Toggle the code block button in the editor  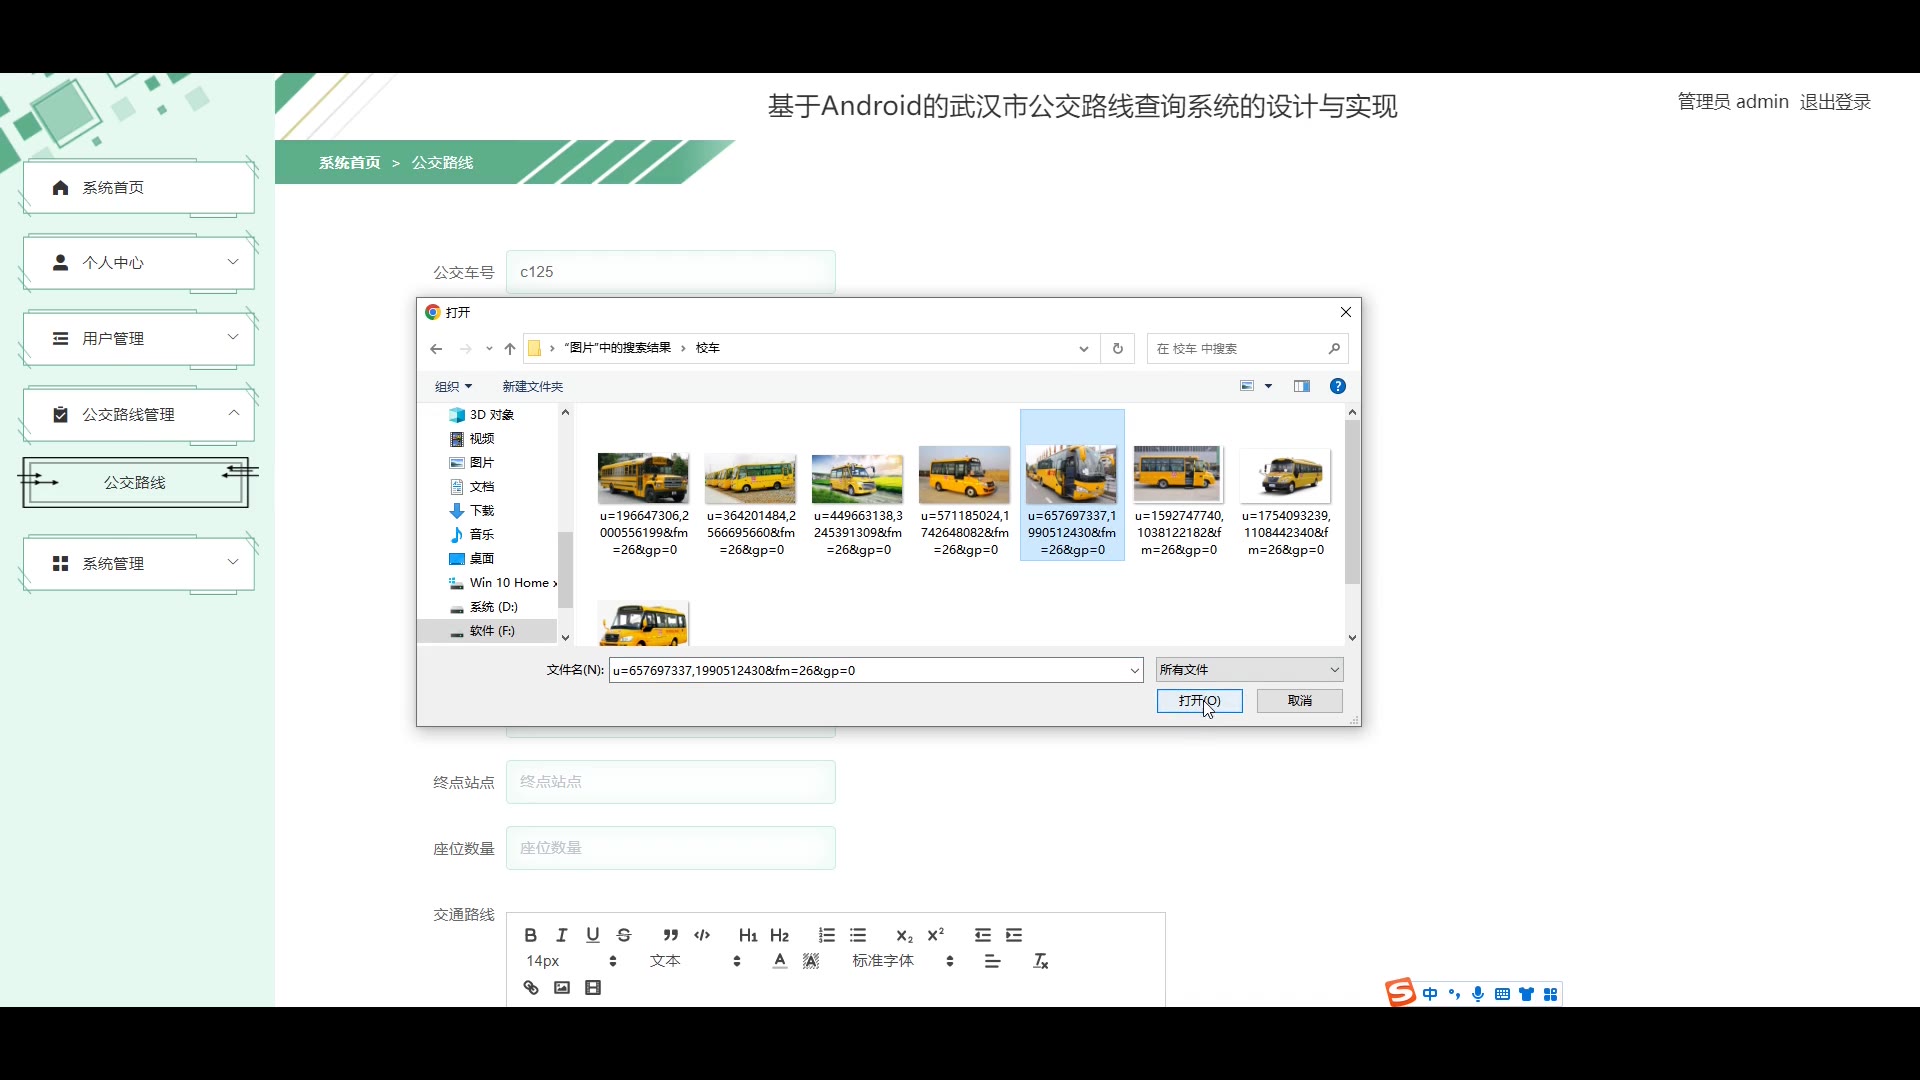(702, 935)
